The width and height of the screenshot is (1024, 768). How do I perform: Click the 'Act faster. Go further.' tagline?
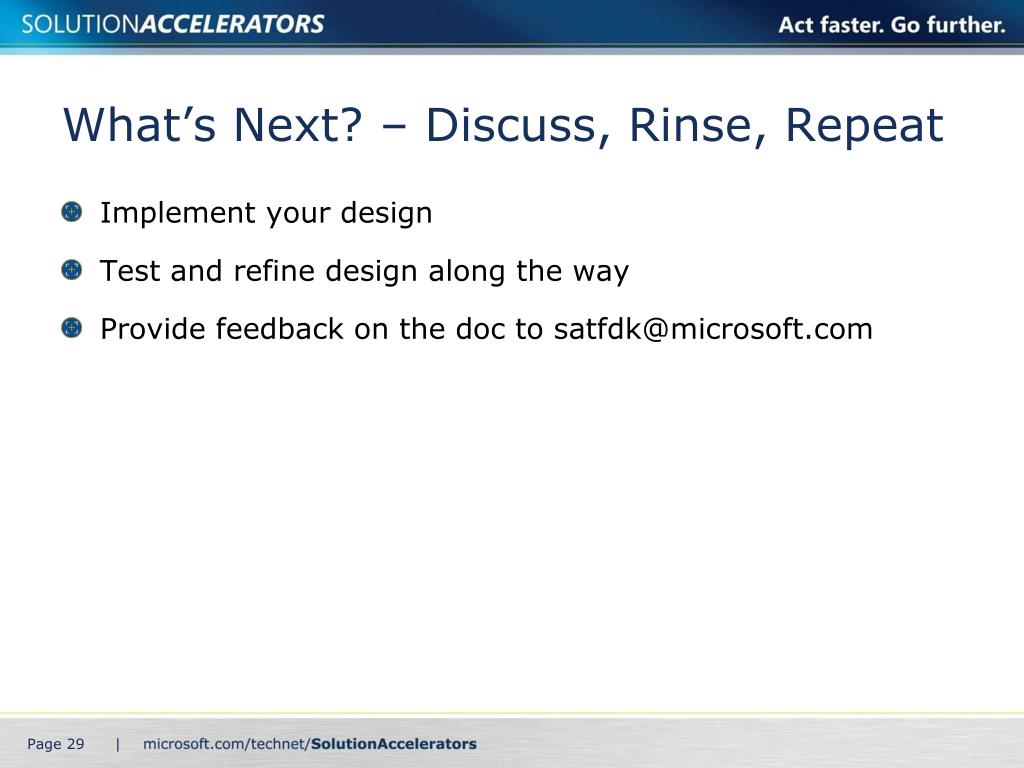(x=891, y=25)
